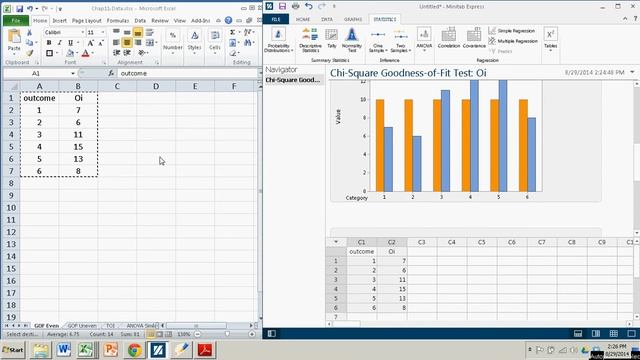This screenshot has height=360, width=640.
Task: Open the Two Samples inference dropdown
Action: tap(400, 40)
